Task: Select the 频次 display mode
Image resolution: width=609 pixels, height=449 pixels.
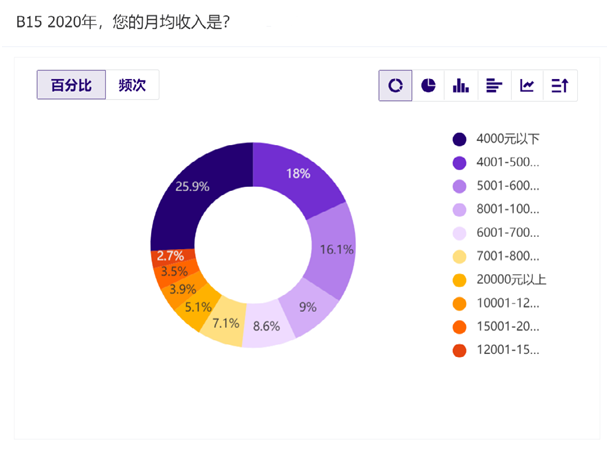Action: tap(132, 86)
